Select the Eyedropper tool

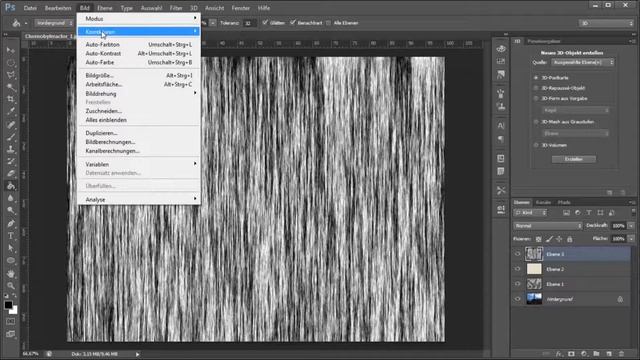point(11,111)
